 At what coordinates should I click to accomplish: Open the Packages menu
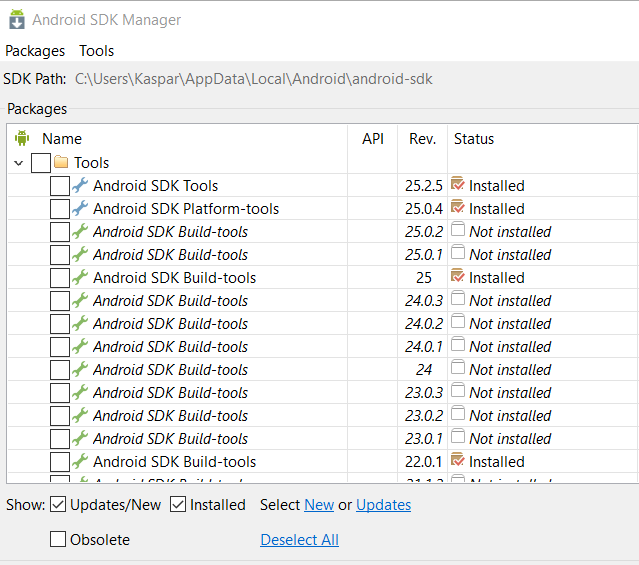pyautogui.click(x=35, y=51)
